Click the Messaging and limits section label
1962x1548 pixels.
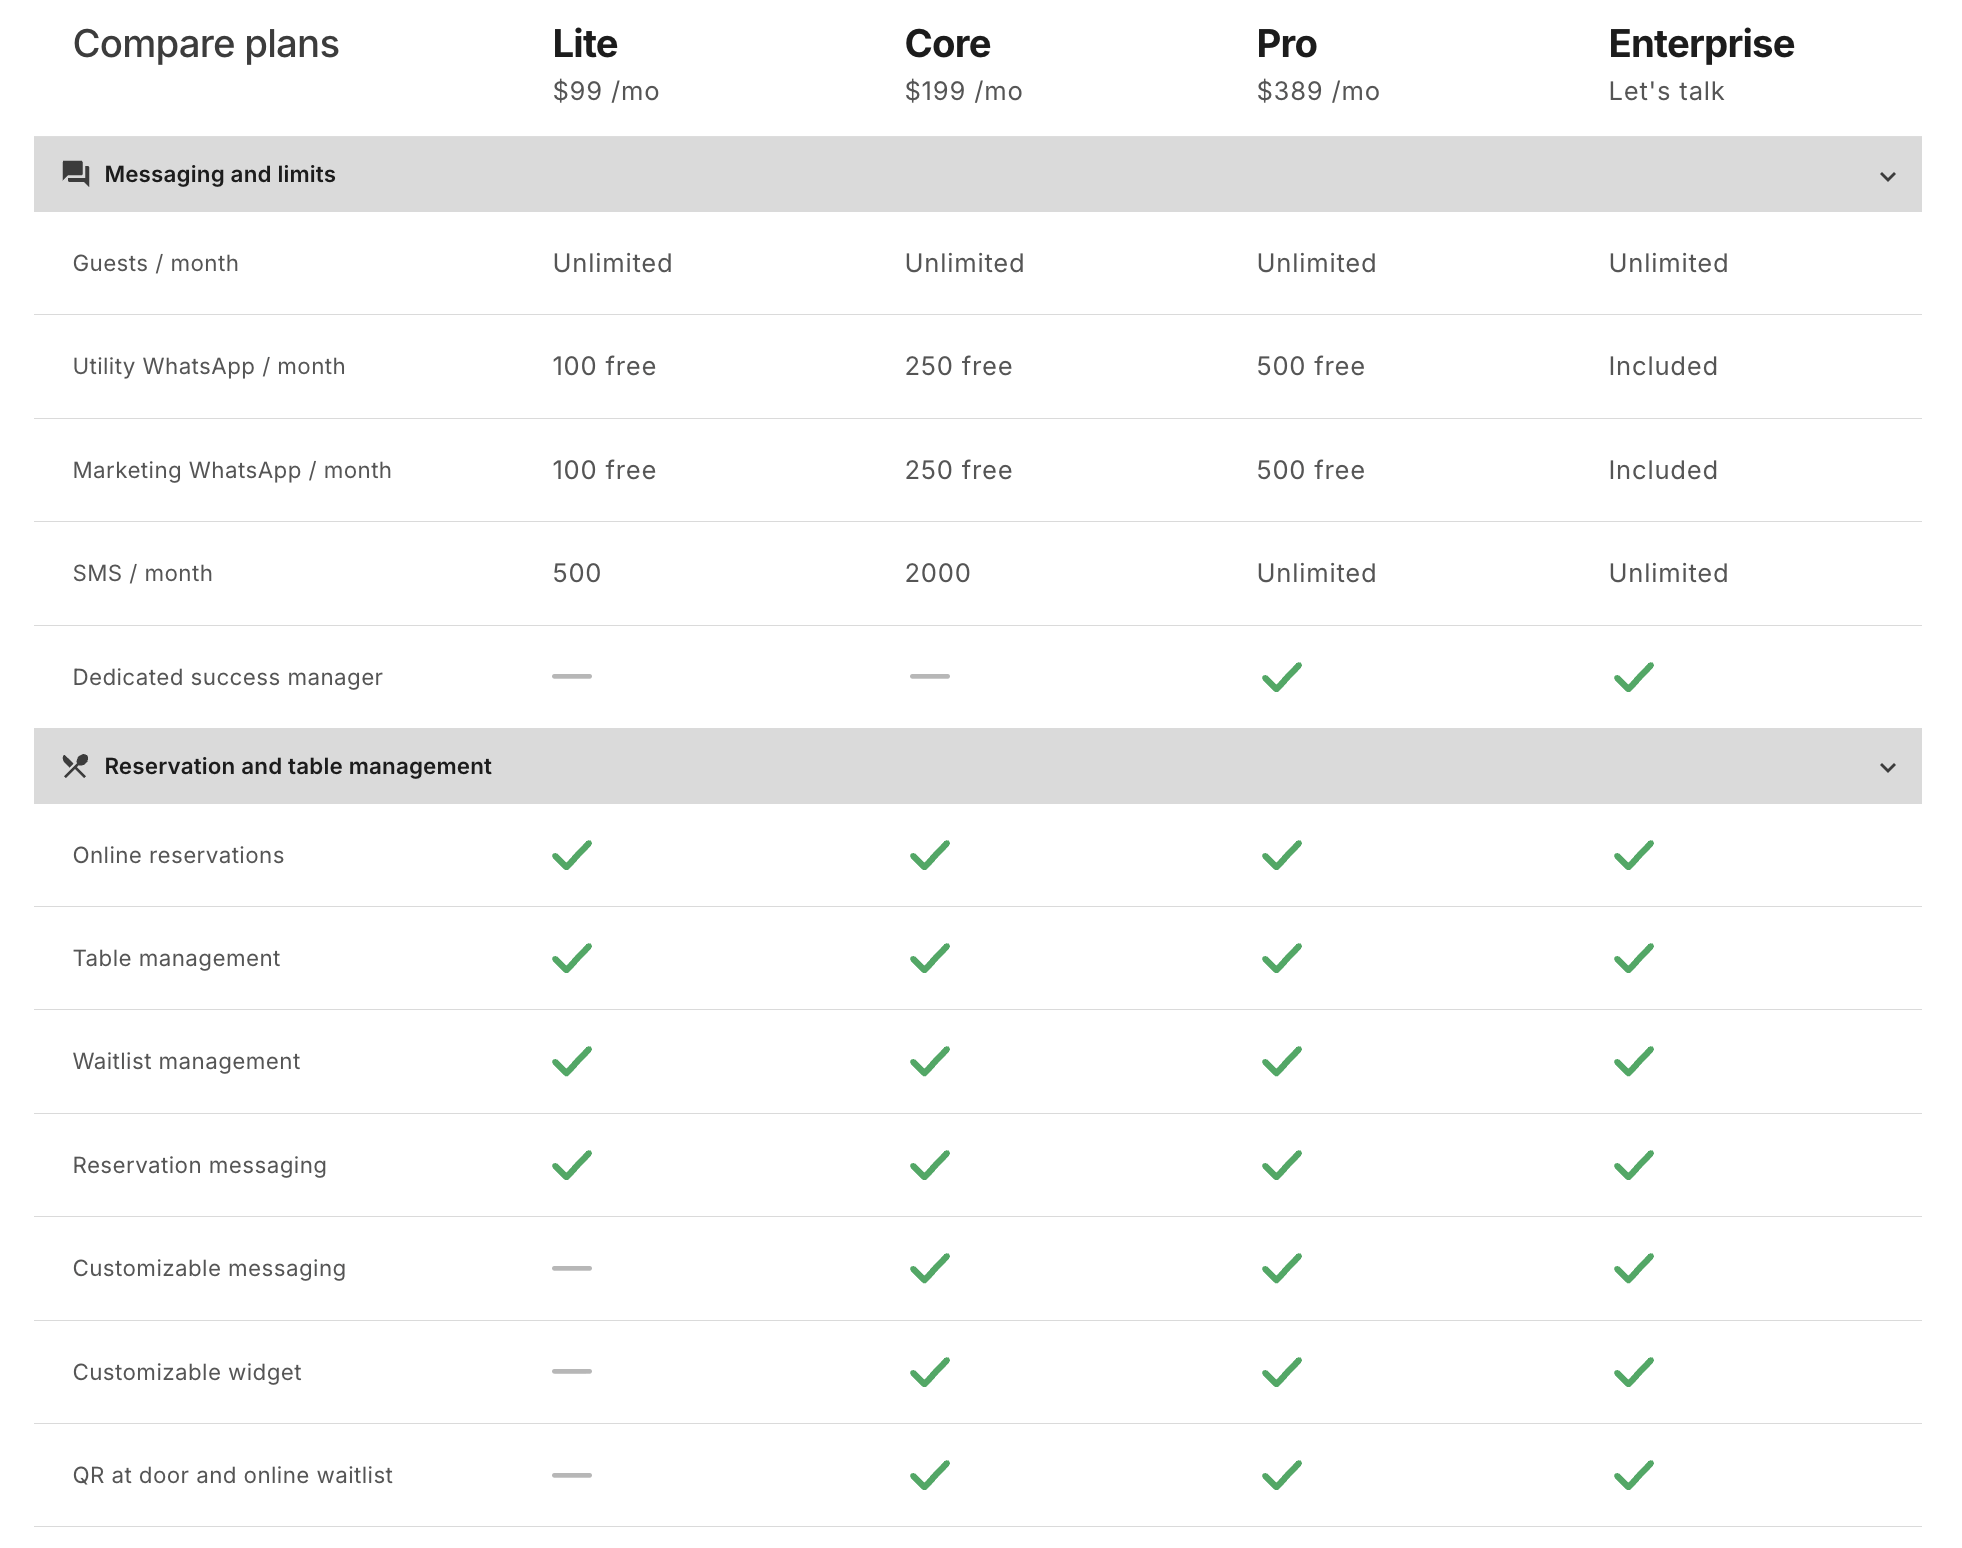(220, 174)
